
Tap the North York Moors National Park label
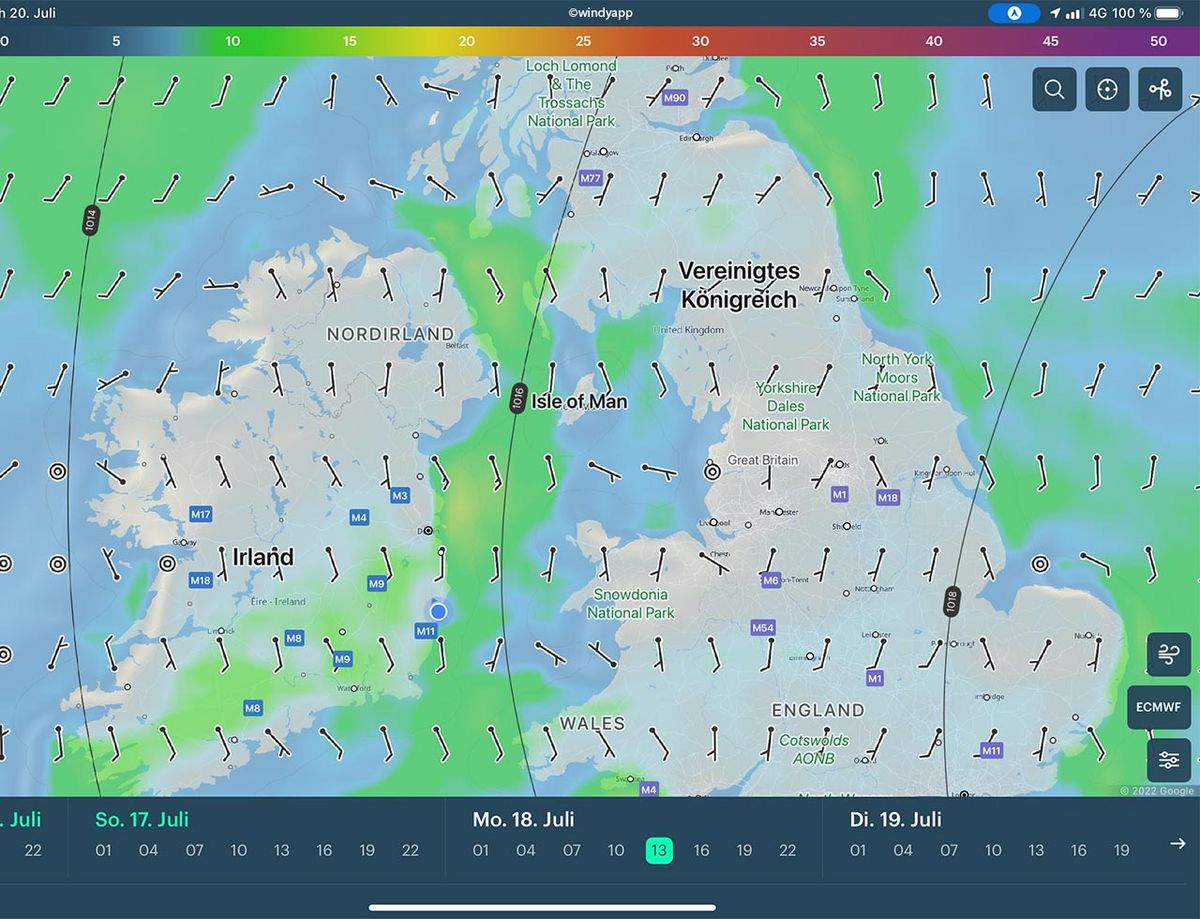[897, 377]
